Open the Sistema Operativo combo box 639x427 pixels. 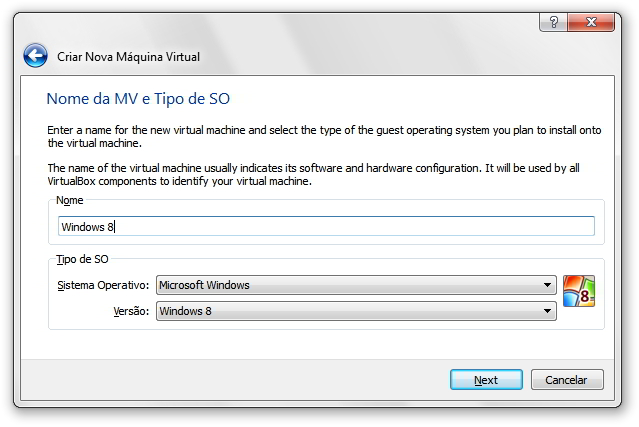pos(356,285)
